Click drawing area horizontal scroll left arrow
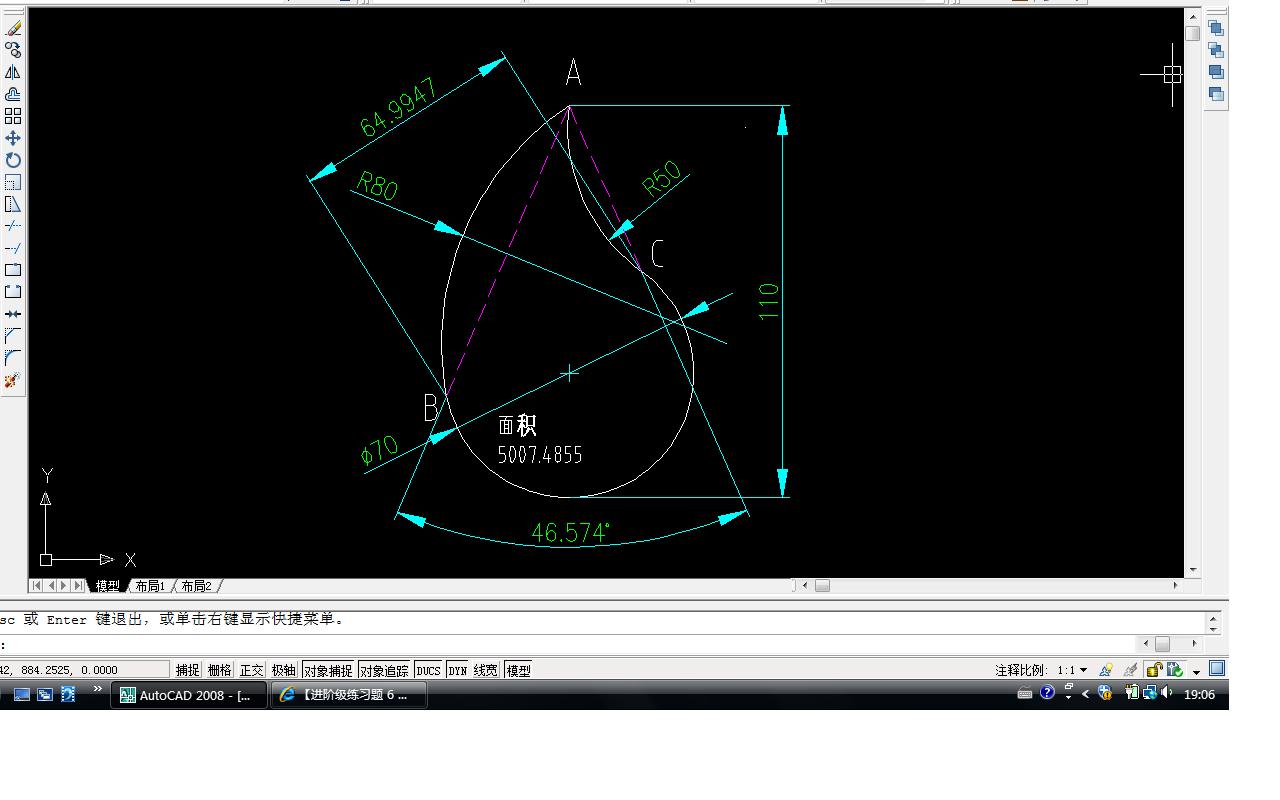The height and width of the screenshot is (800, 1280). click(x=807, y=586)
